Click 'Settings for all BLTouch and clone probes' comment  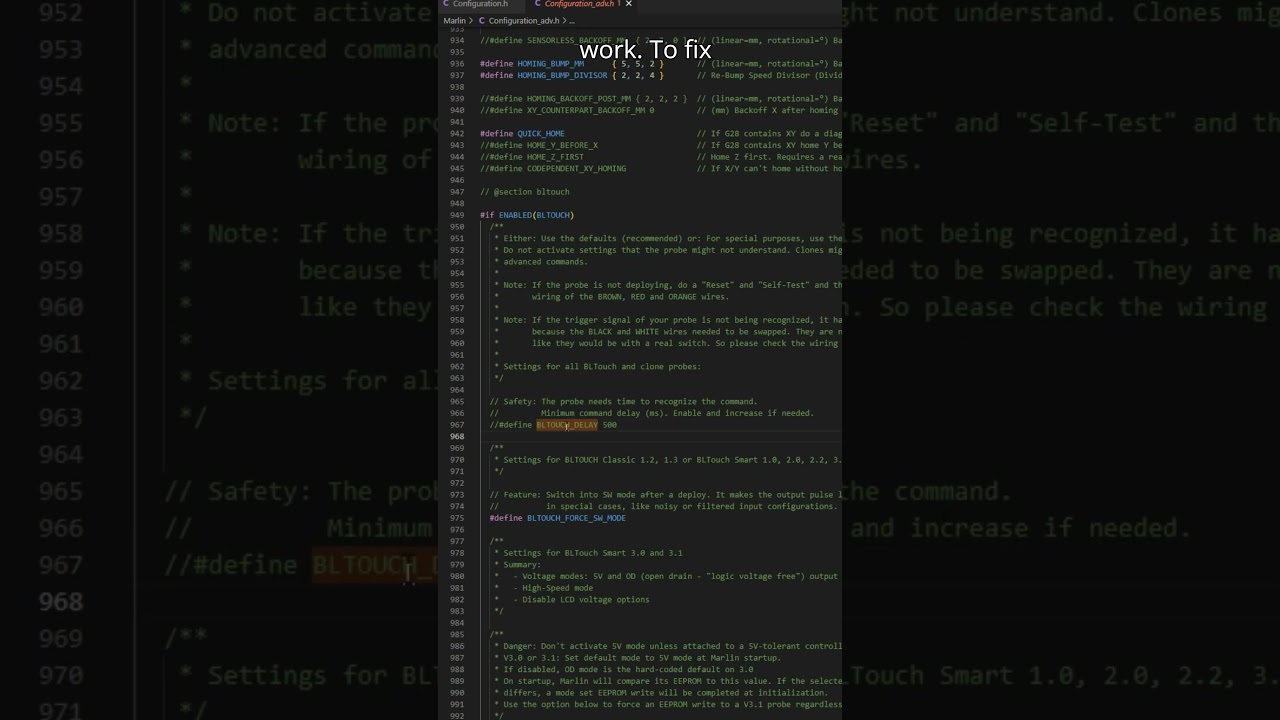pos(602,366)
